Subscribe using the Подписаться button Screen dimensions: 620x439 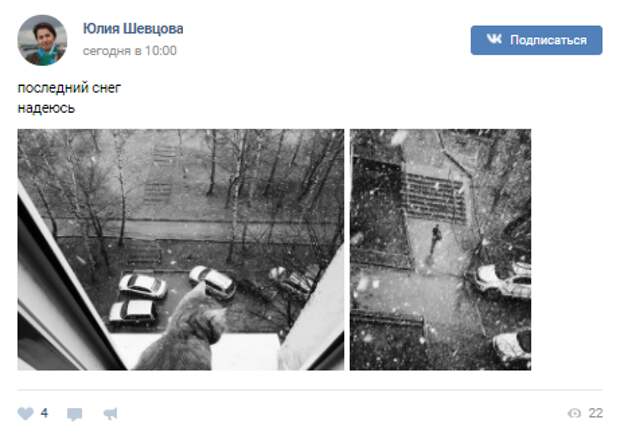coord(536,40)
